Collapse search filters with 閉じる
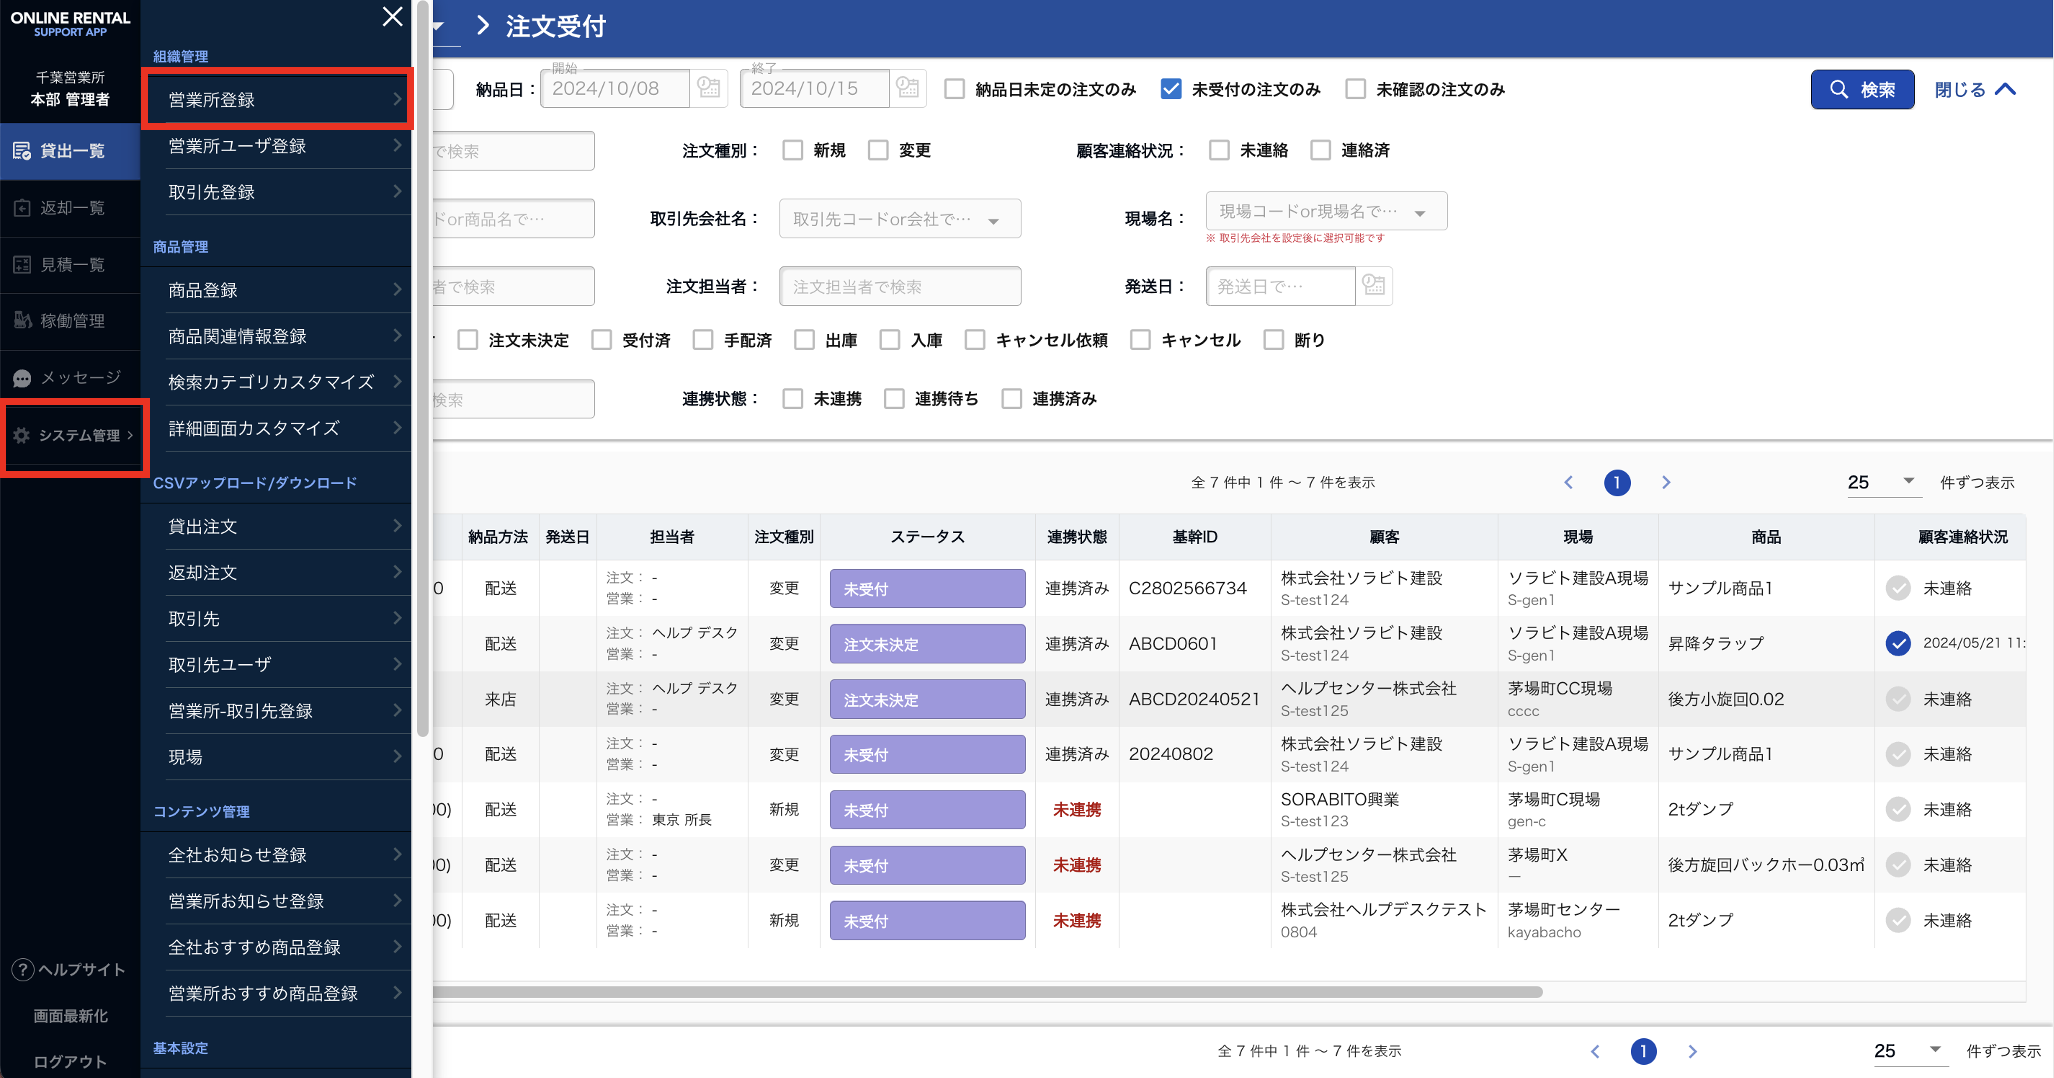Image resolution: width=2054 pixels, height=1078 pixels. [x=1974, y=89]
